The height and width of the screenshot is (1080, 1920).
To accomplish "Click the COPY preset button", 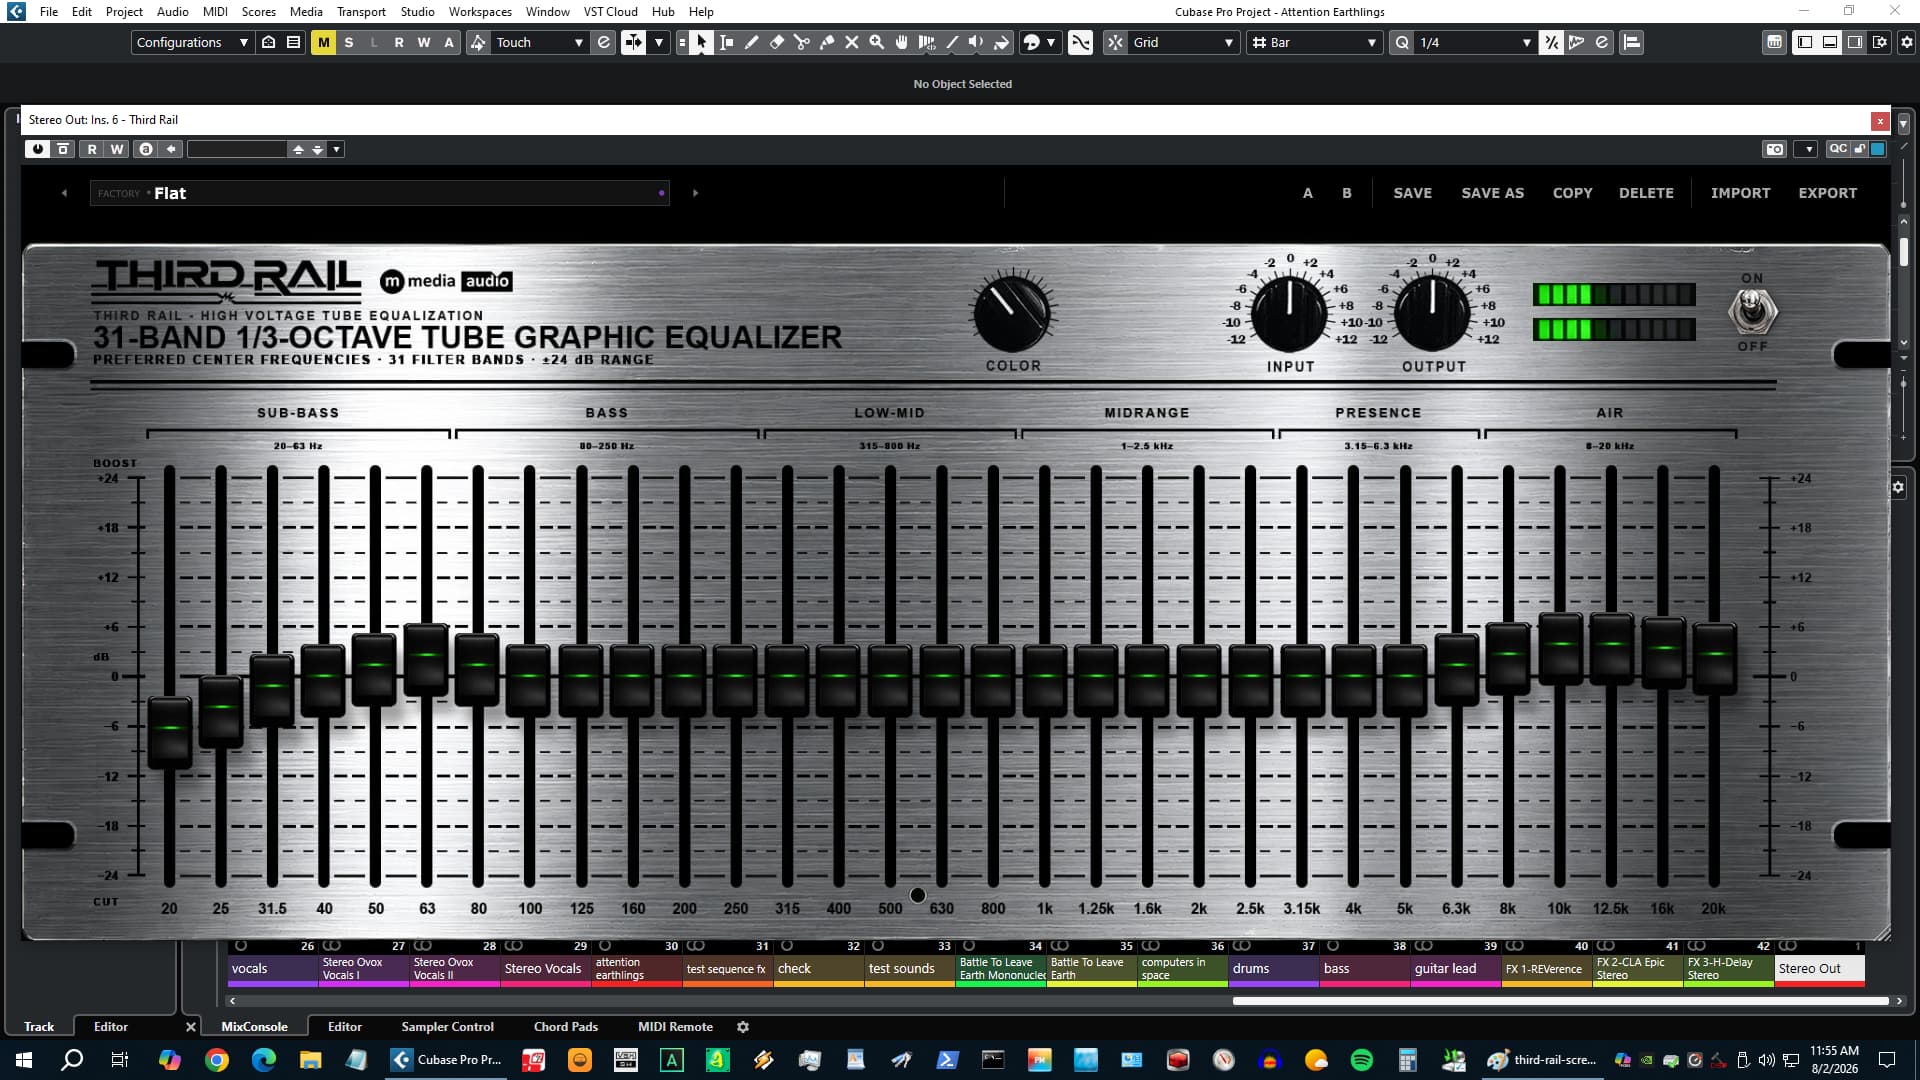I will (x=1572, y=193).
